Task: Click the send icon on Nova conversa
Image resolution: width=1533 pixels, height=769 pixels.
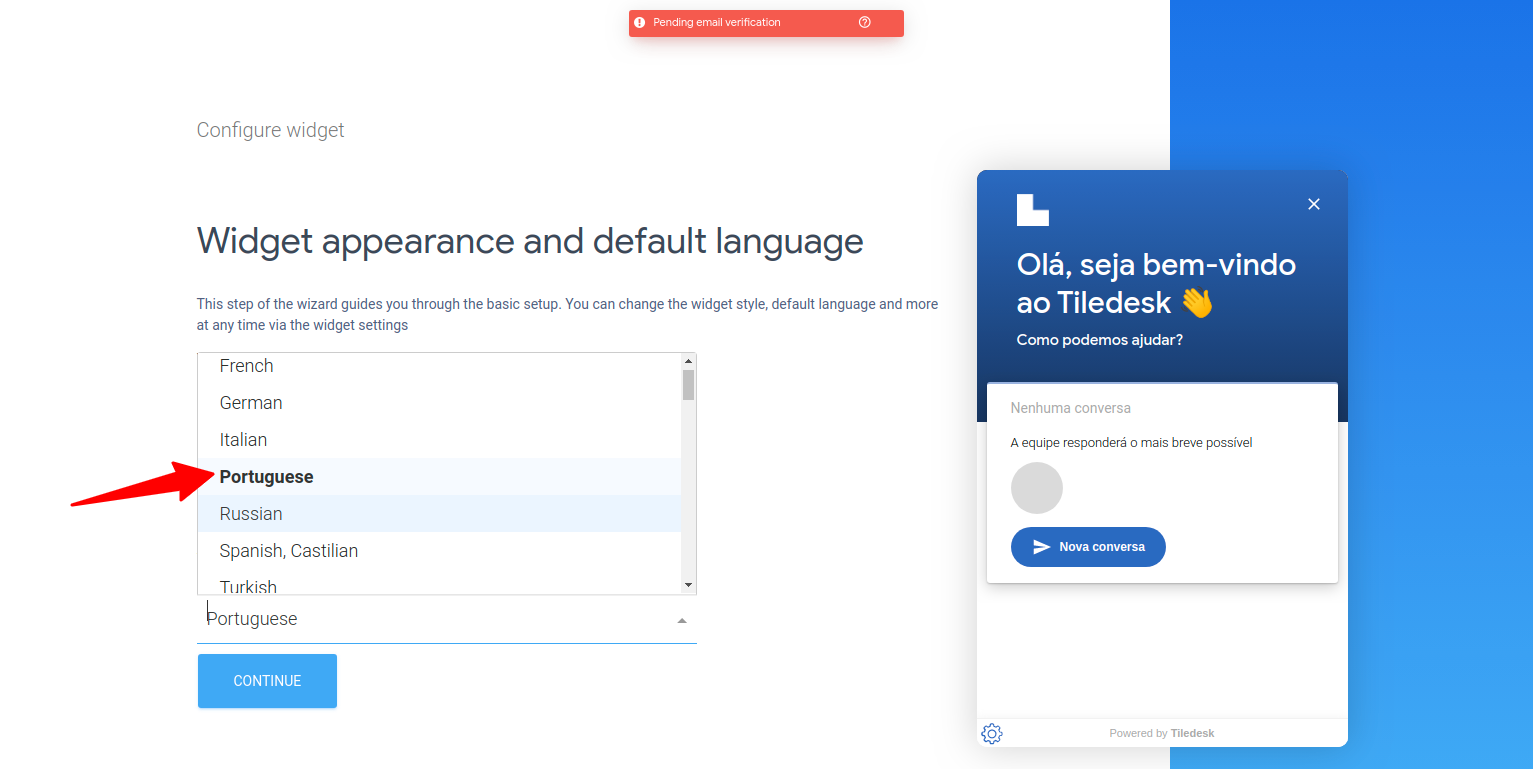Action: pyautogui.click(x=1041, y=547)
